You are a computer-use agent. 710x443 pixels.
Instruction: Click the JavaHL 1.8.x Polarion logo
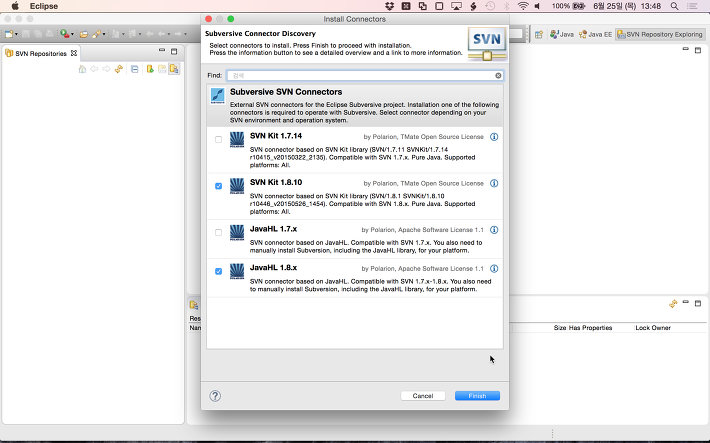pos(237,271)
